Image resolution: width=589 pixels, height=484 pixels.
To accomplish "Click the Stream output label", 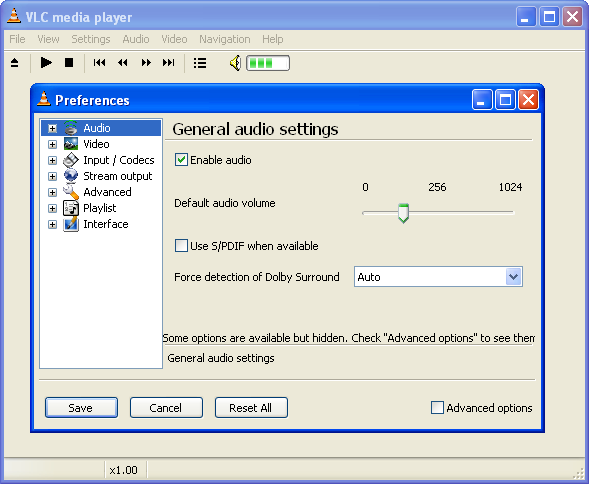I will (x=118, y=176).
